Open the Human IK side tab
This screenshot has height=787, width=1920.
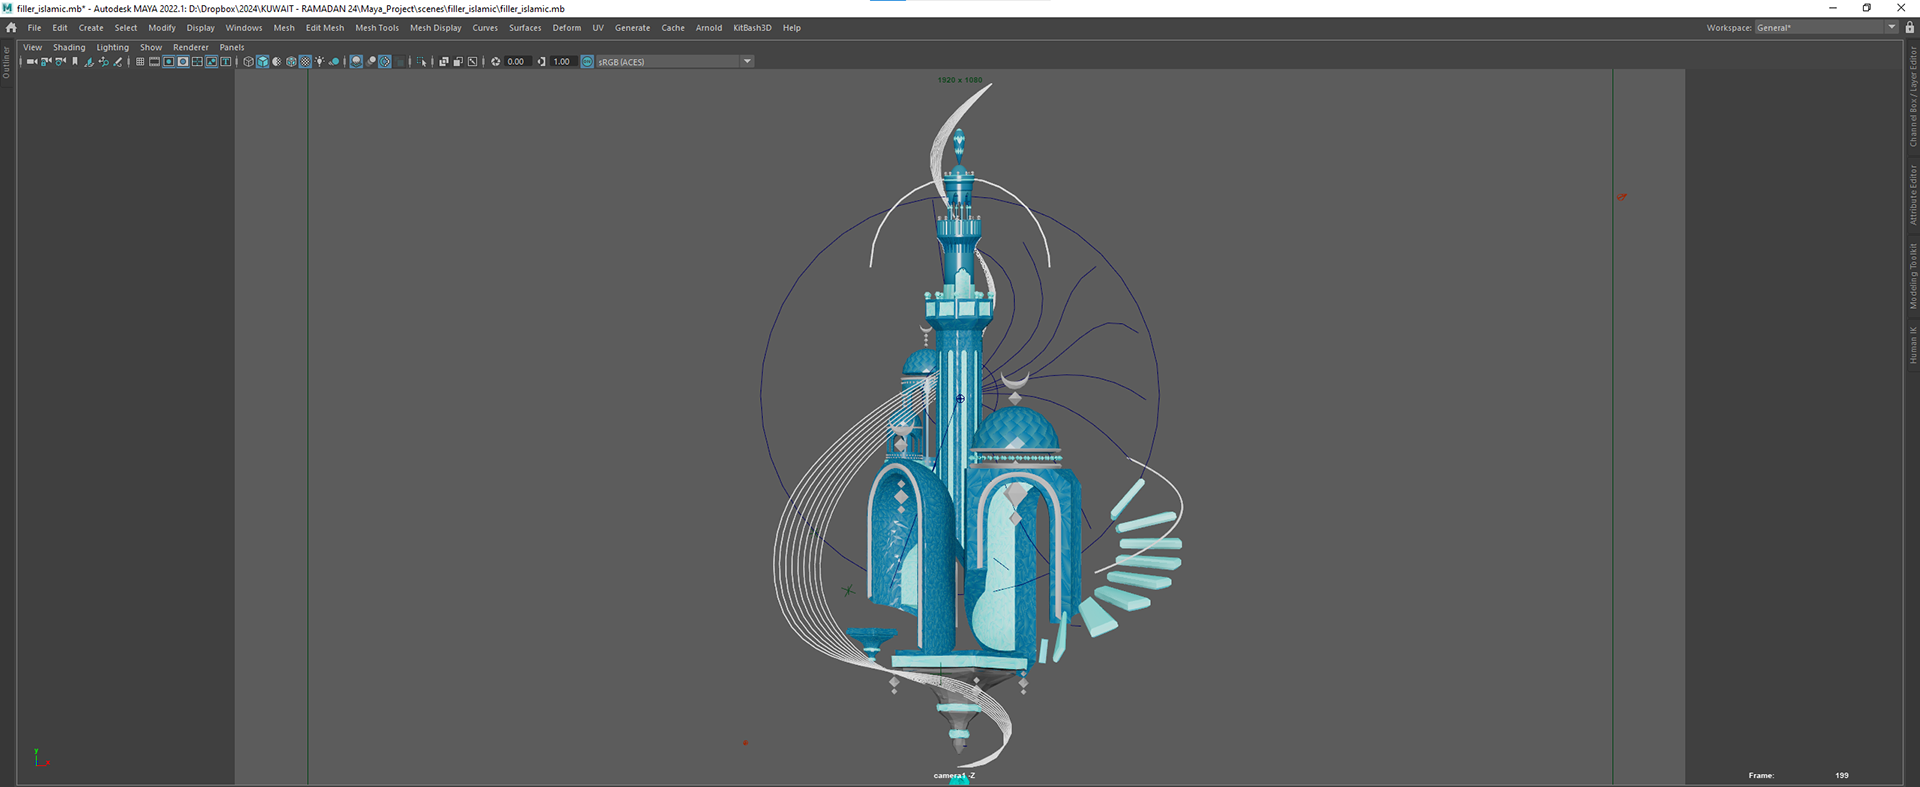pos(1912,345)
